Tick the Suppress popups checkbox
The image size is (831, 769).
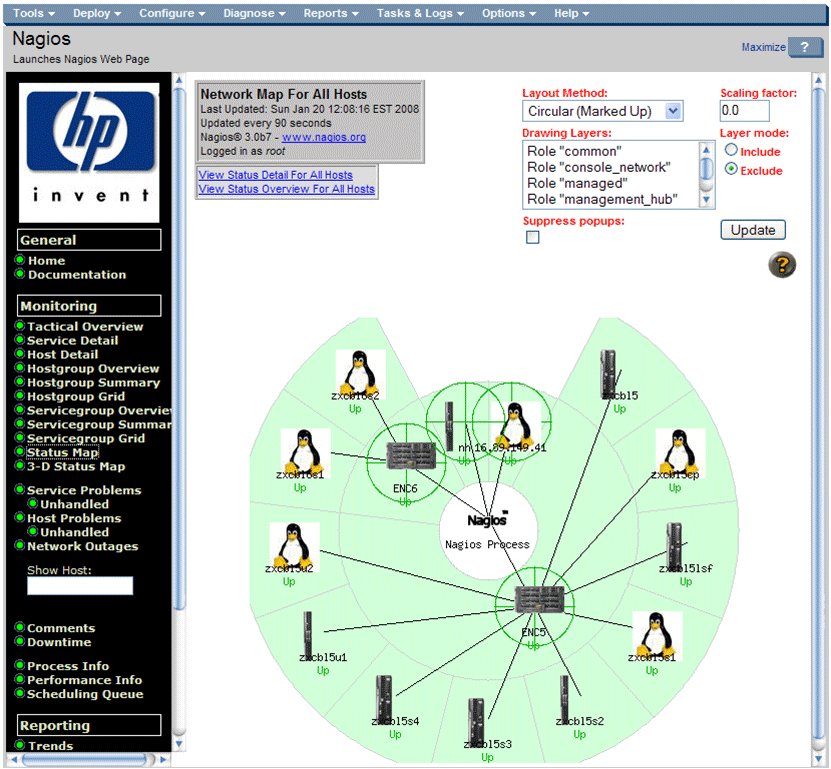coord(533,237)
